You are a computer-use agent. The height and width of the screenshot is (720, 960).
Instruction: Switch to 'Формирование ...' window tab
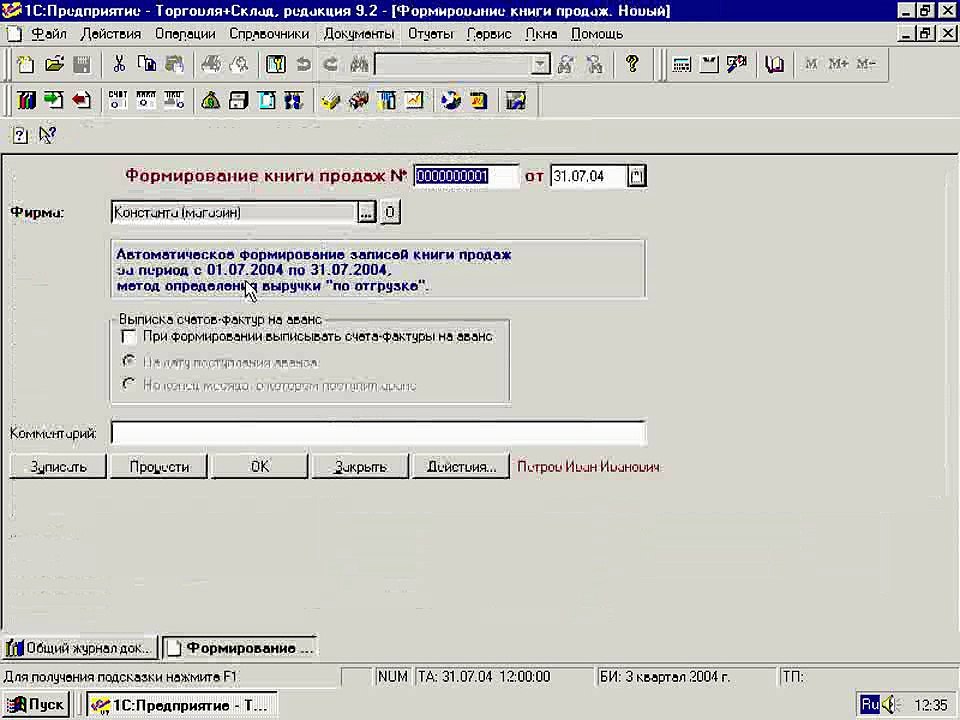(x=241, y=648)
